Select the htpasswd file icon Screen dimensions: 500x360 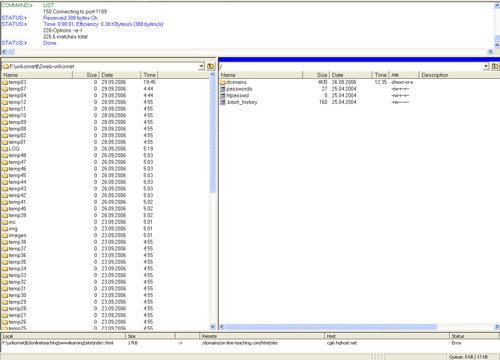coord(223,96)
